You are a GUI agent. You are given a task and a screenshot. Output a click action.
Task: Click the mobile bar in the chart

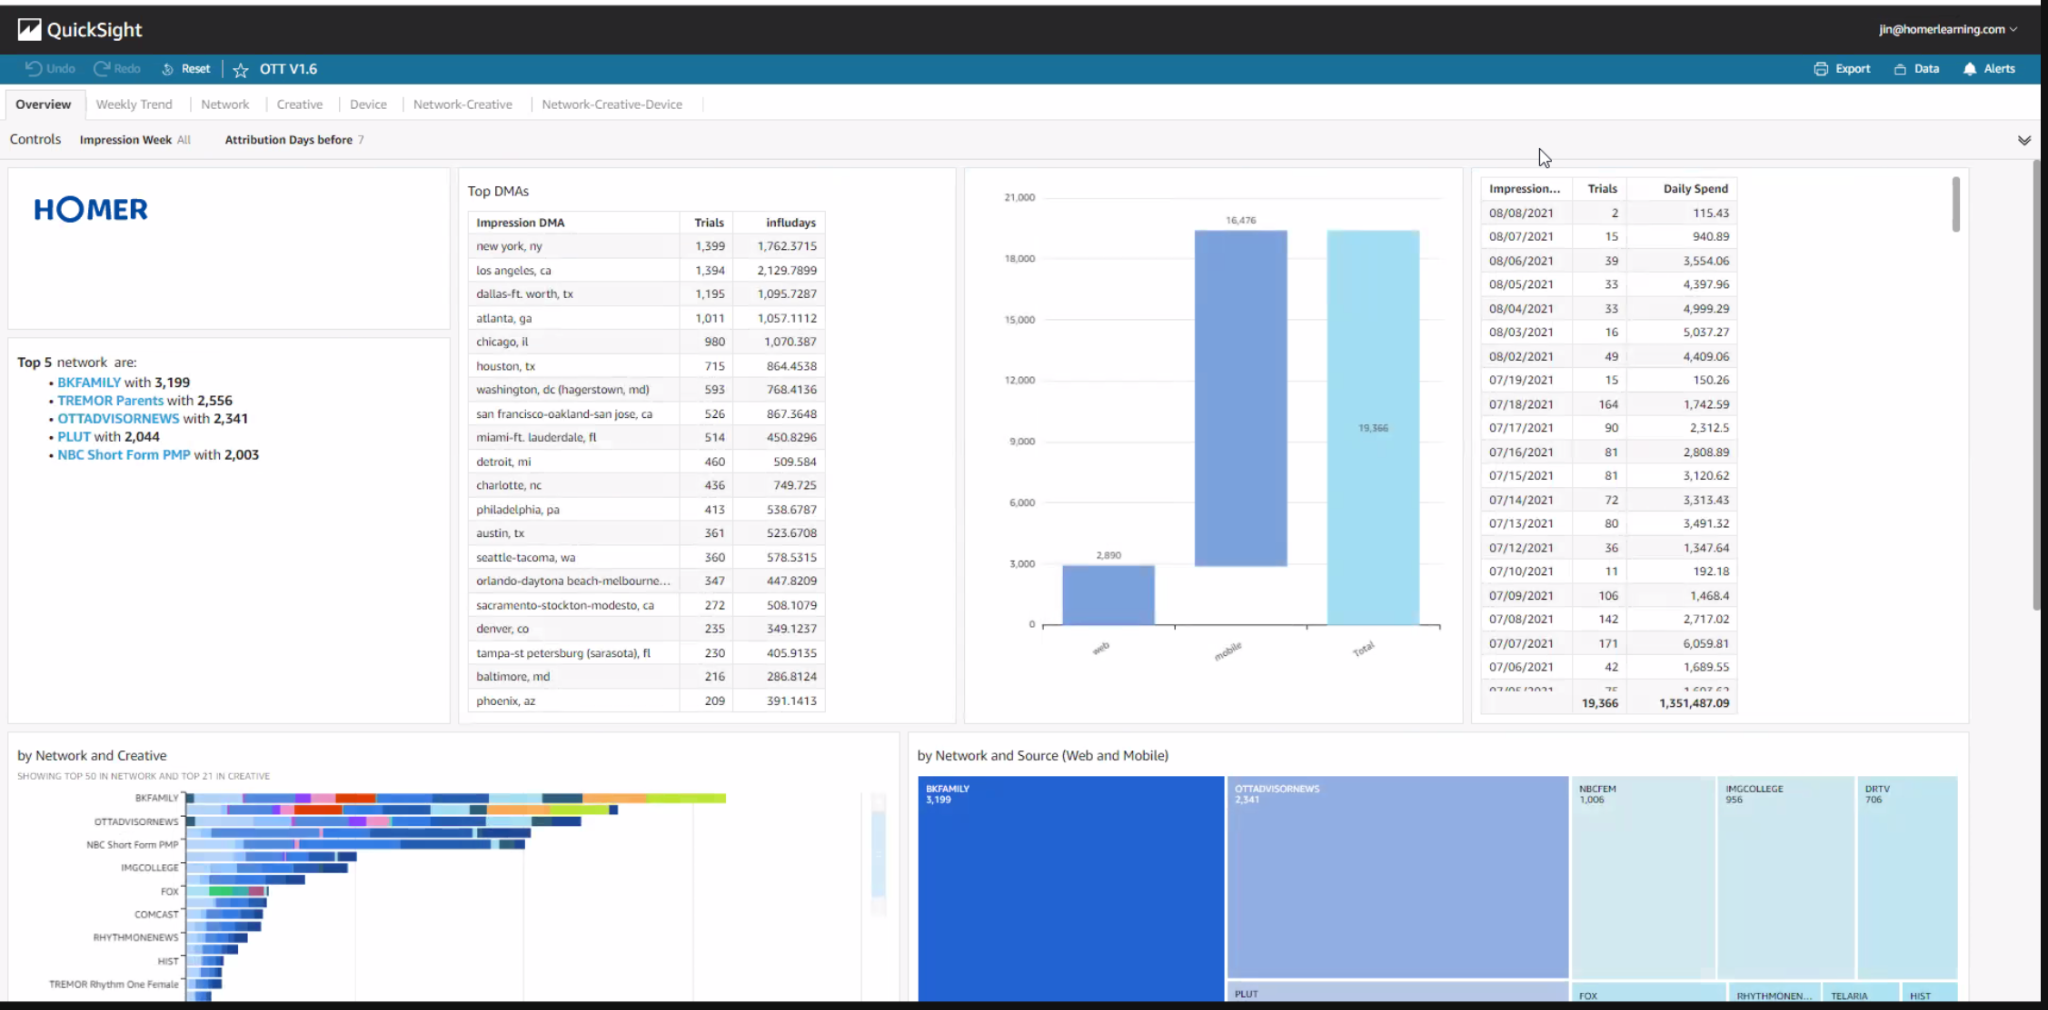(x=1240, y=398)
